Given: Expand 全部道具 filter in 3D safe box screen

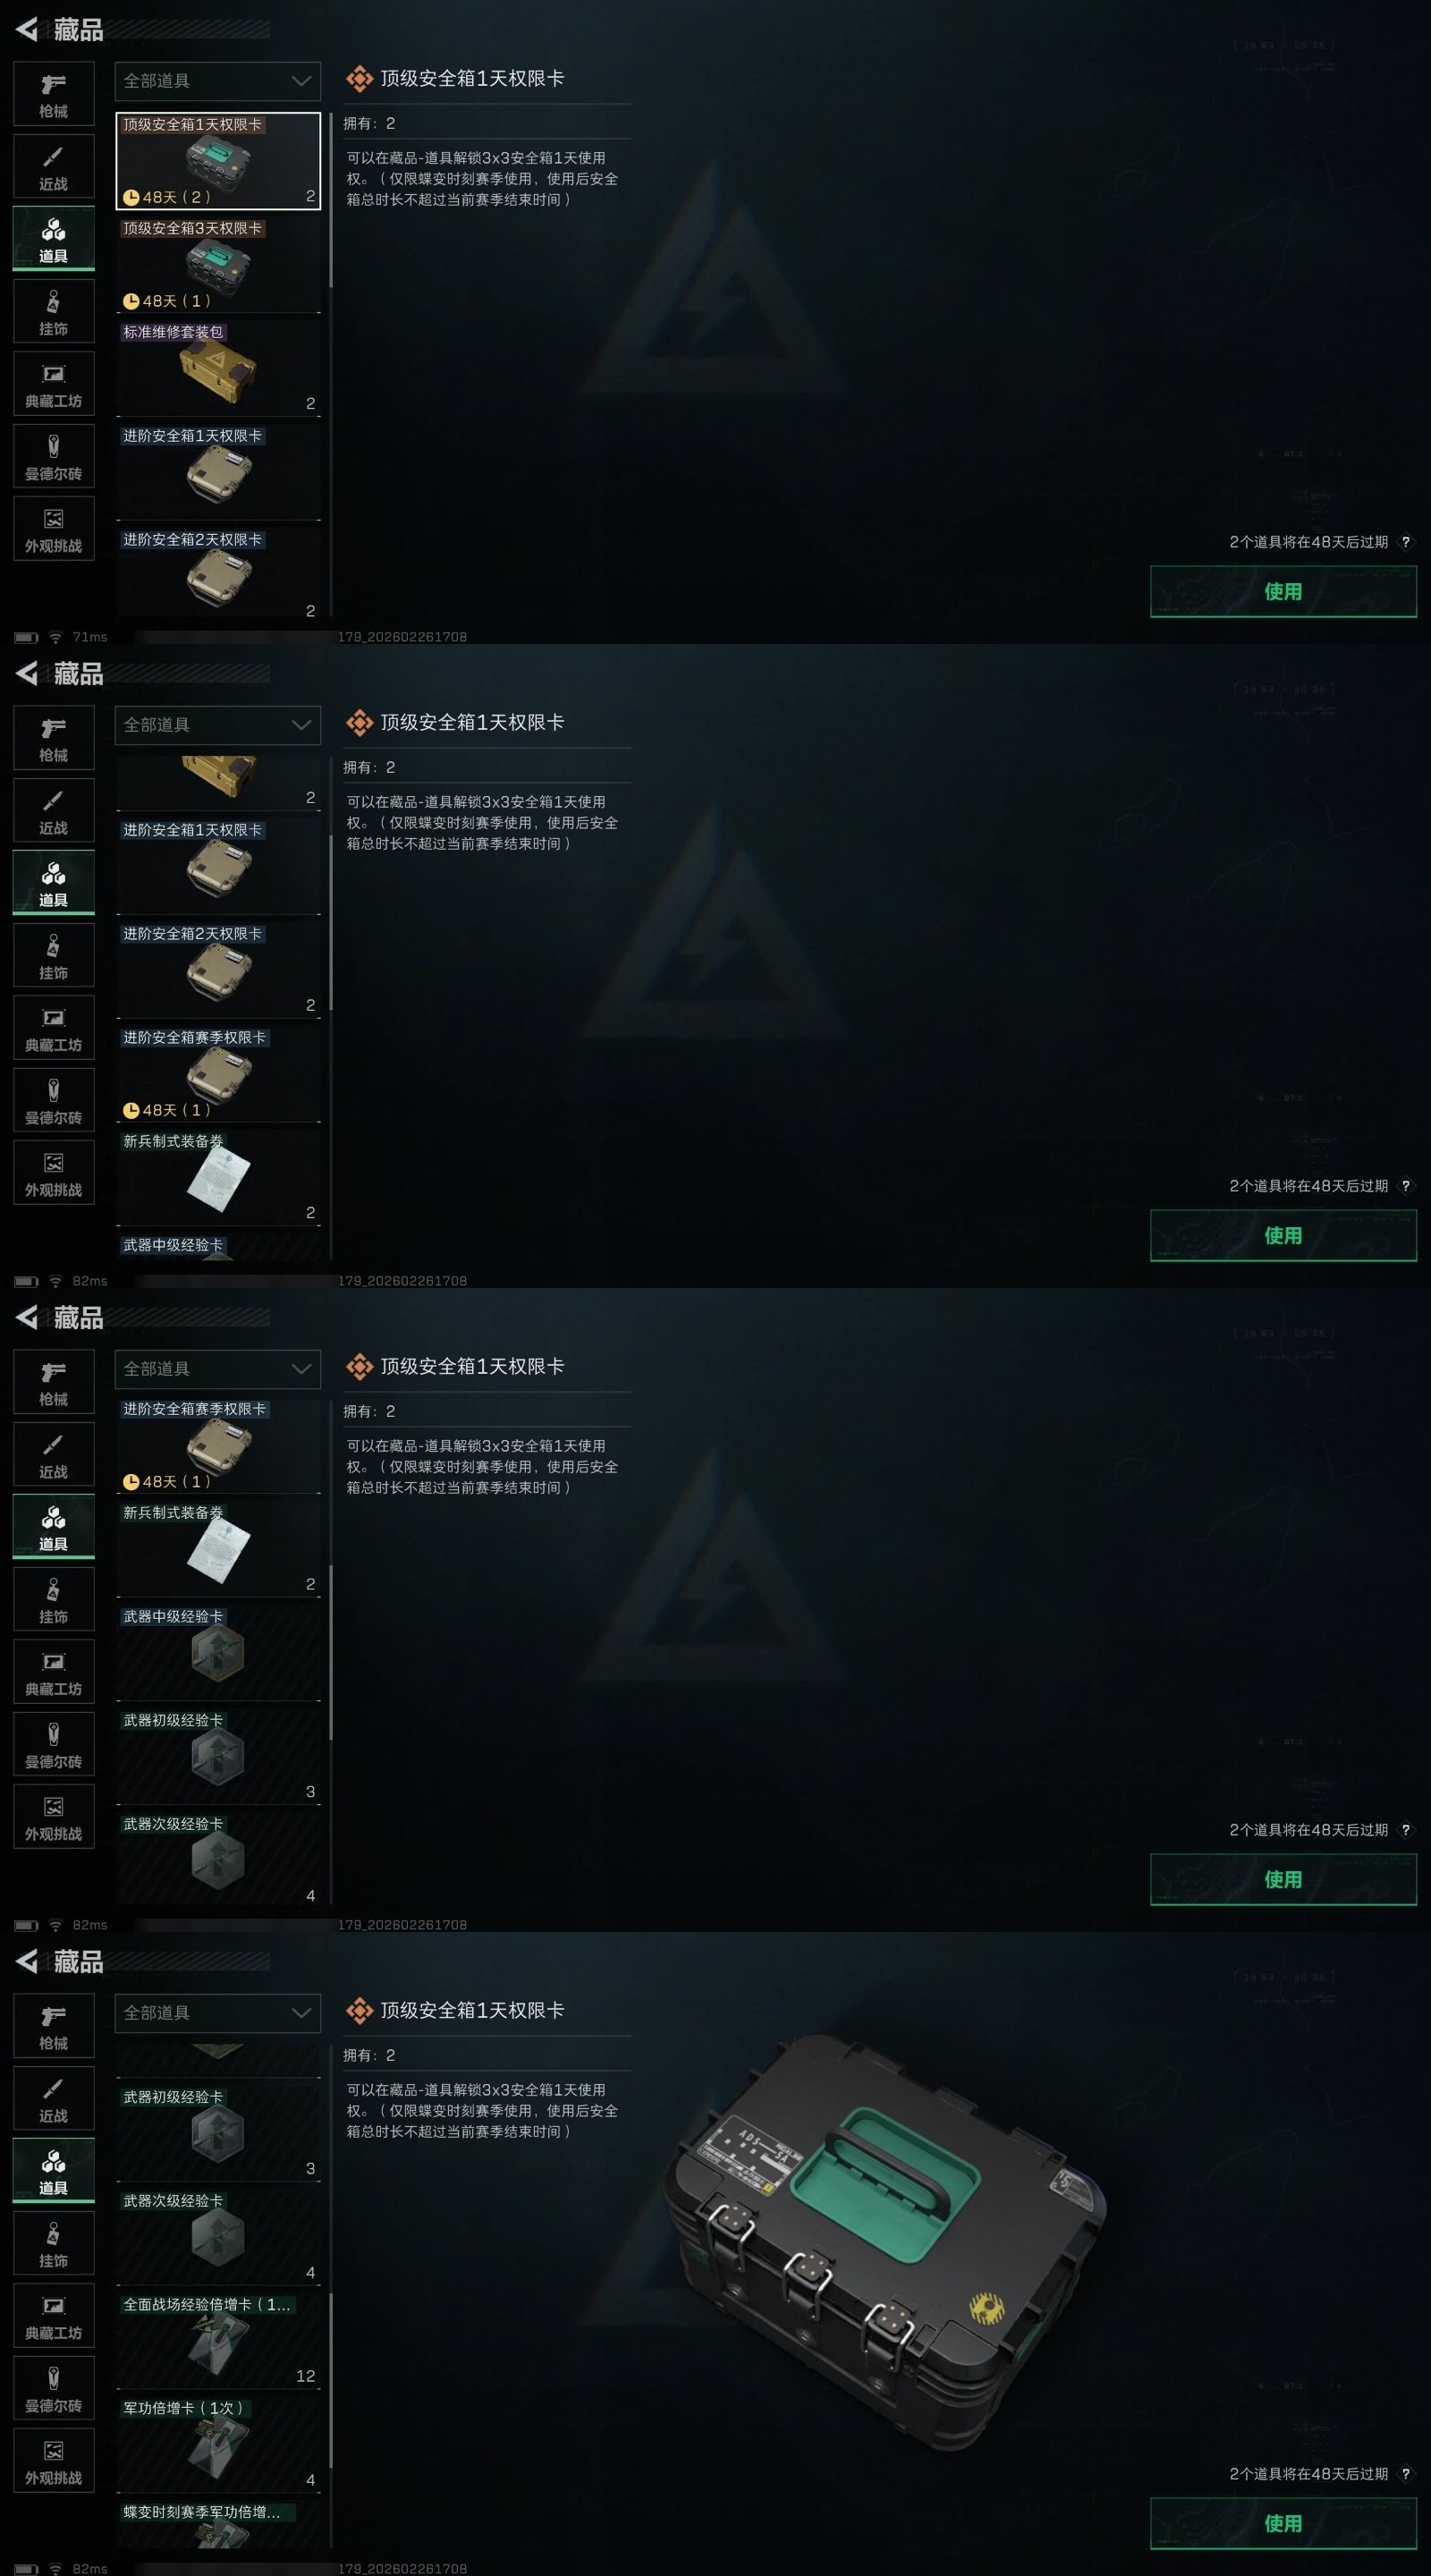Looking at the screenshot, I should (218, 2013).
